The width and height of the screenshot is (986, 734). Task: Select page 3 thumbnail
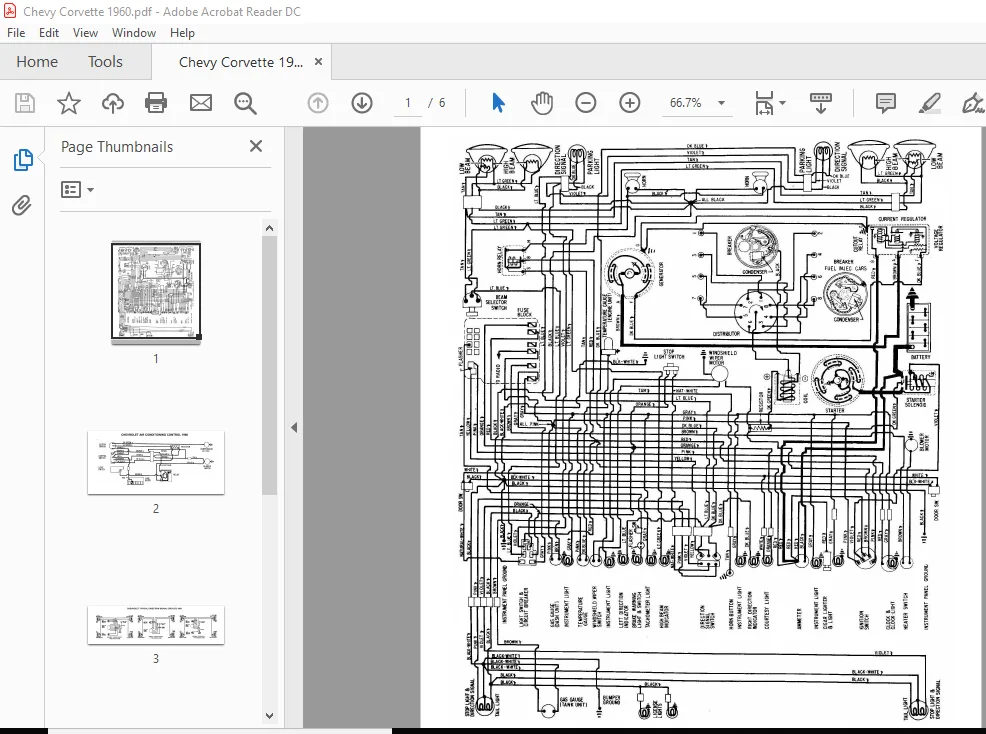click(156, 625)
